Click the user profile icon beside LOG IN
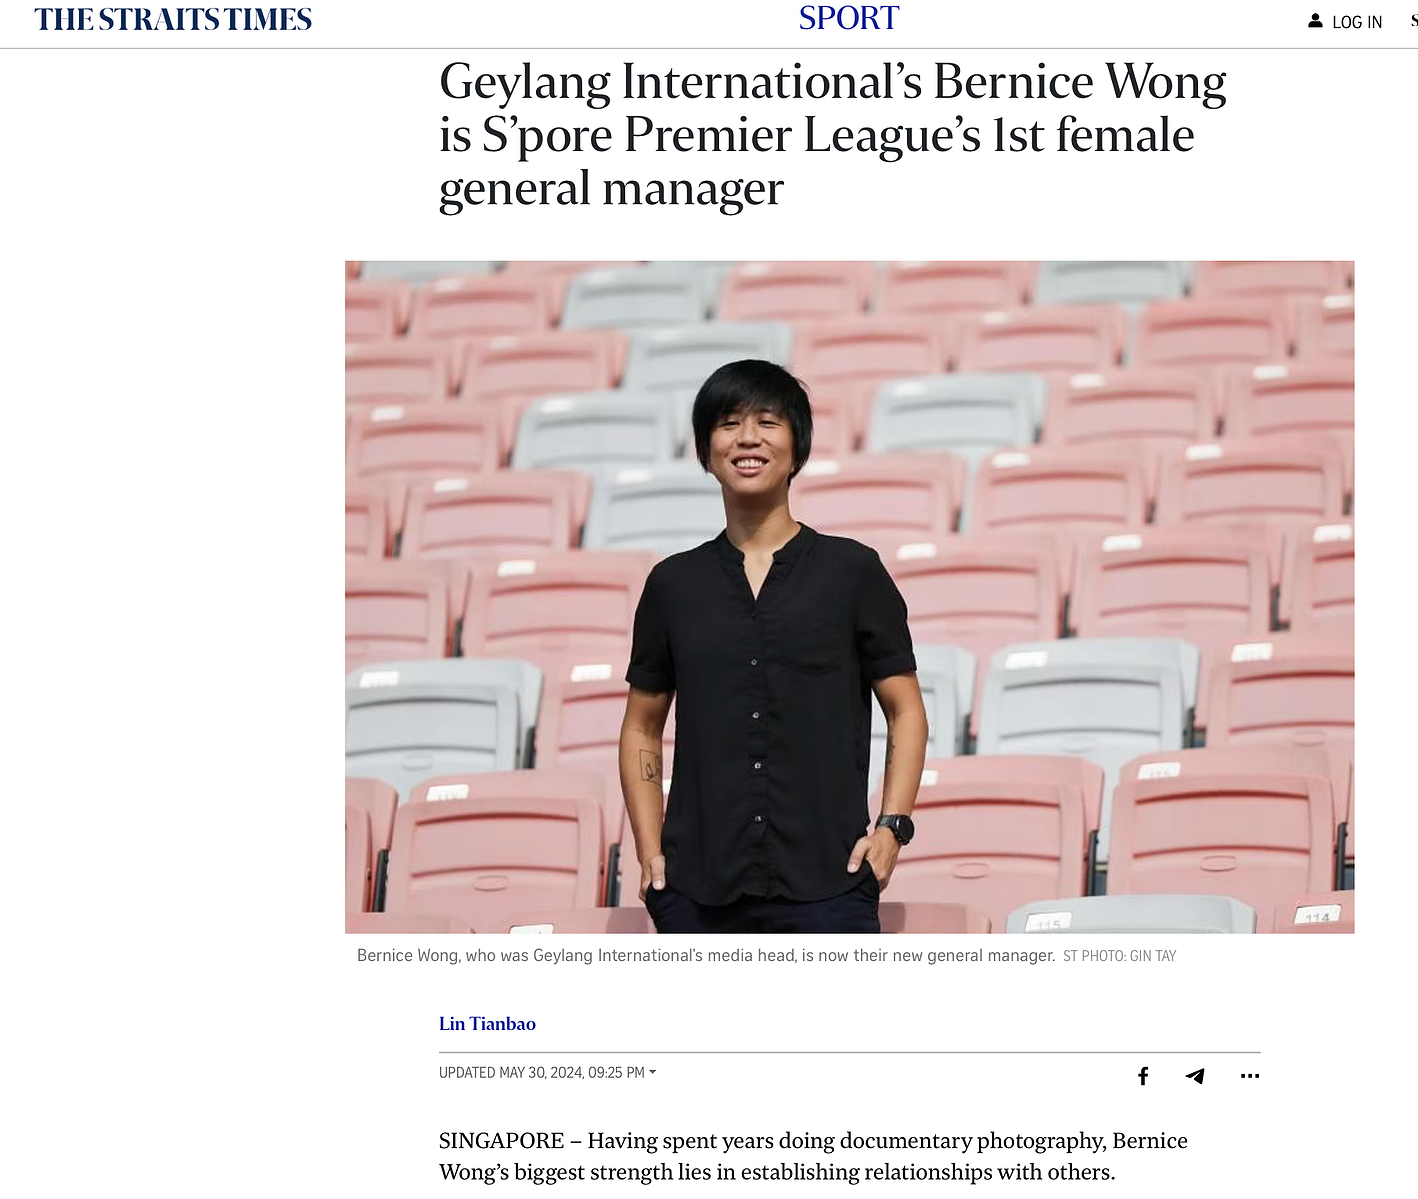1418x1199 pixels. [1315, 20]
